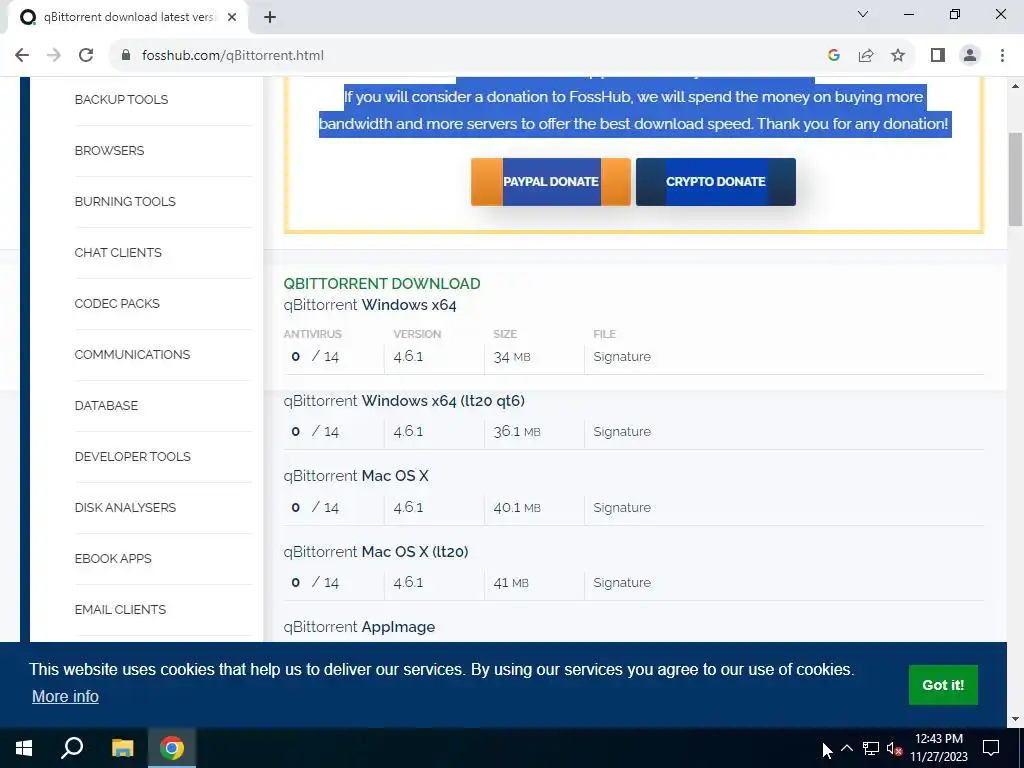The height and width of the screenshot is (768, 1024).
Task: Open the COMMUNICATIONS category
Action: point(132,354)
